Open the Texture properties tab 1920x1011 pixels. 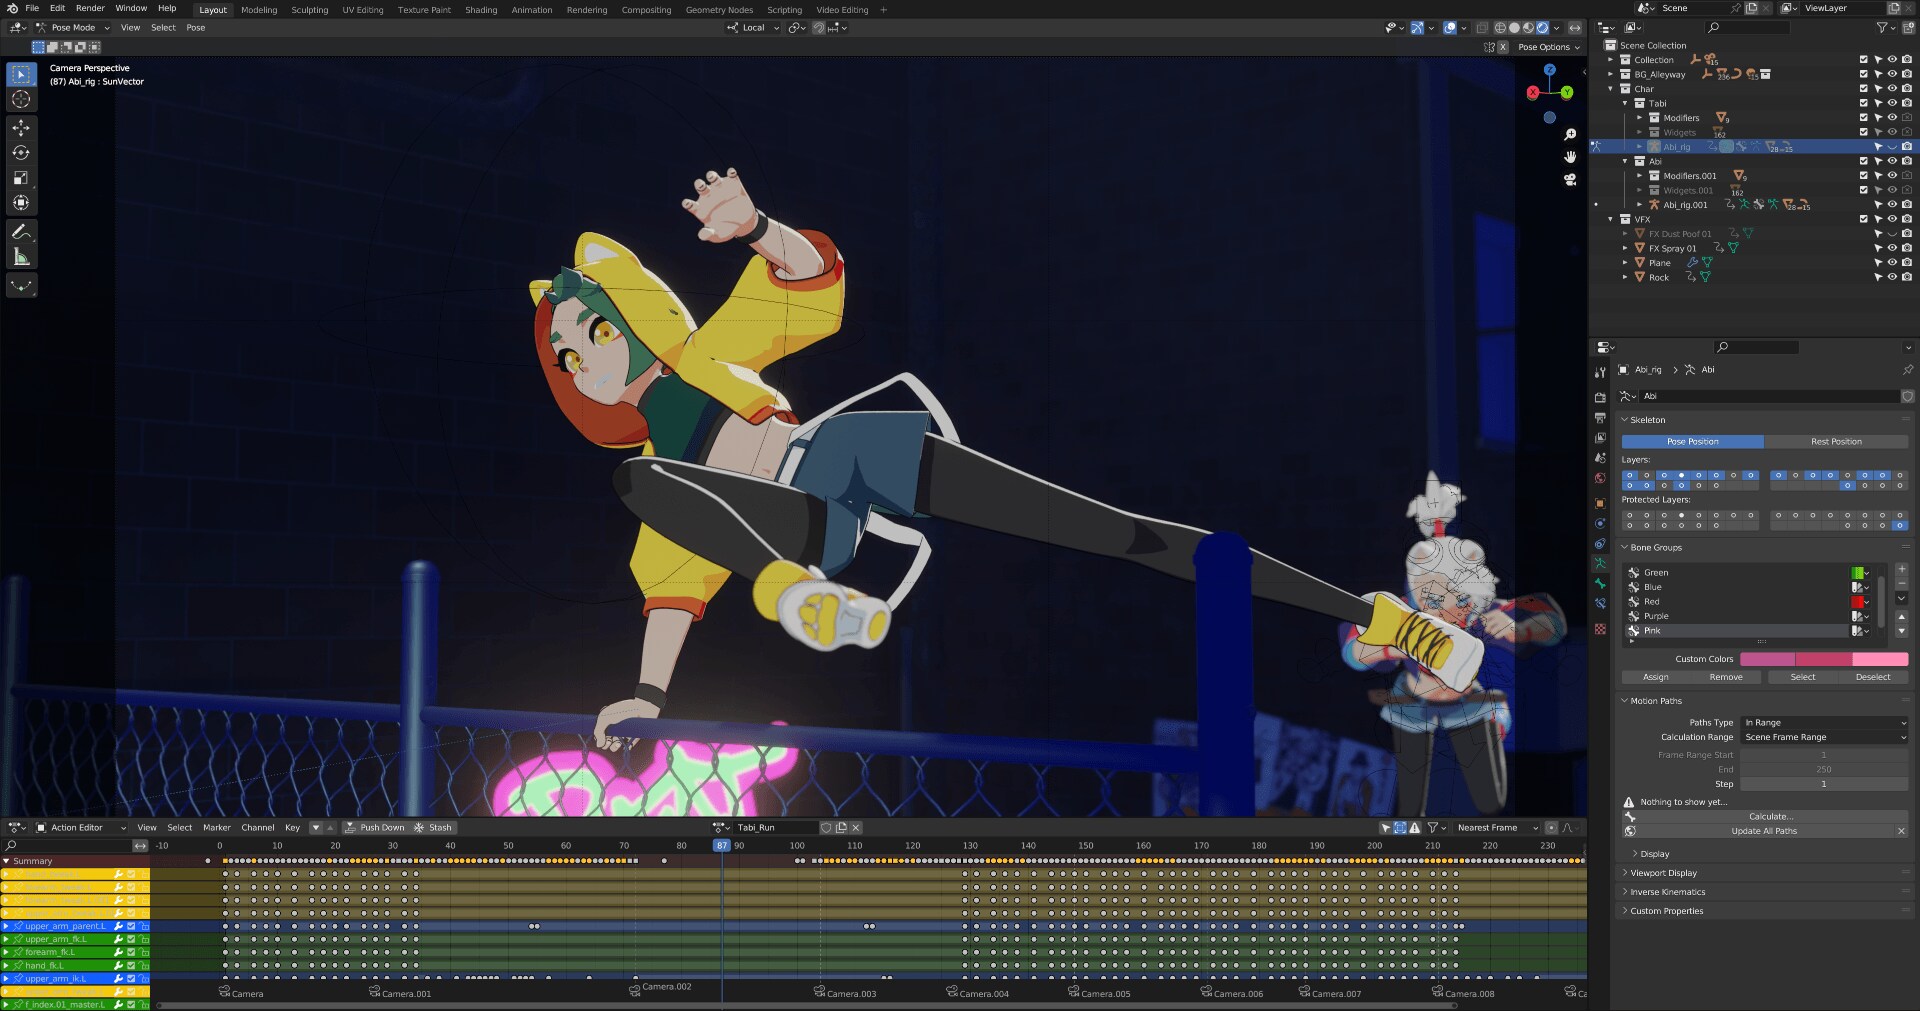(x=1600, y=629)
